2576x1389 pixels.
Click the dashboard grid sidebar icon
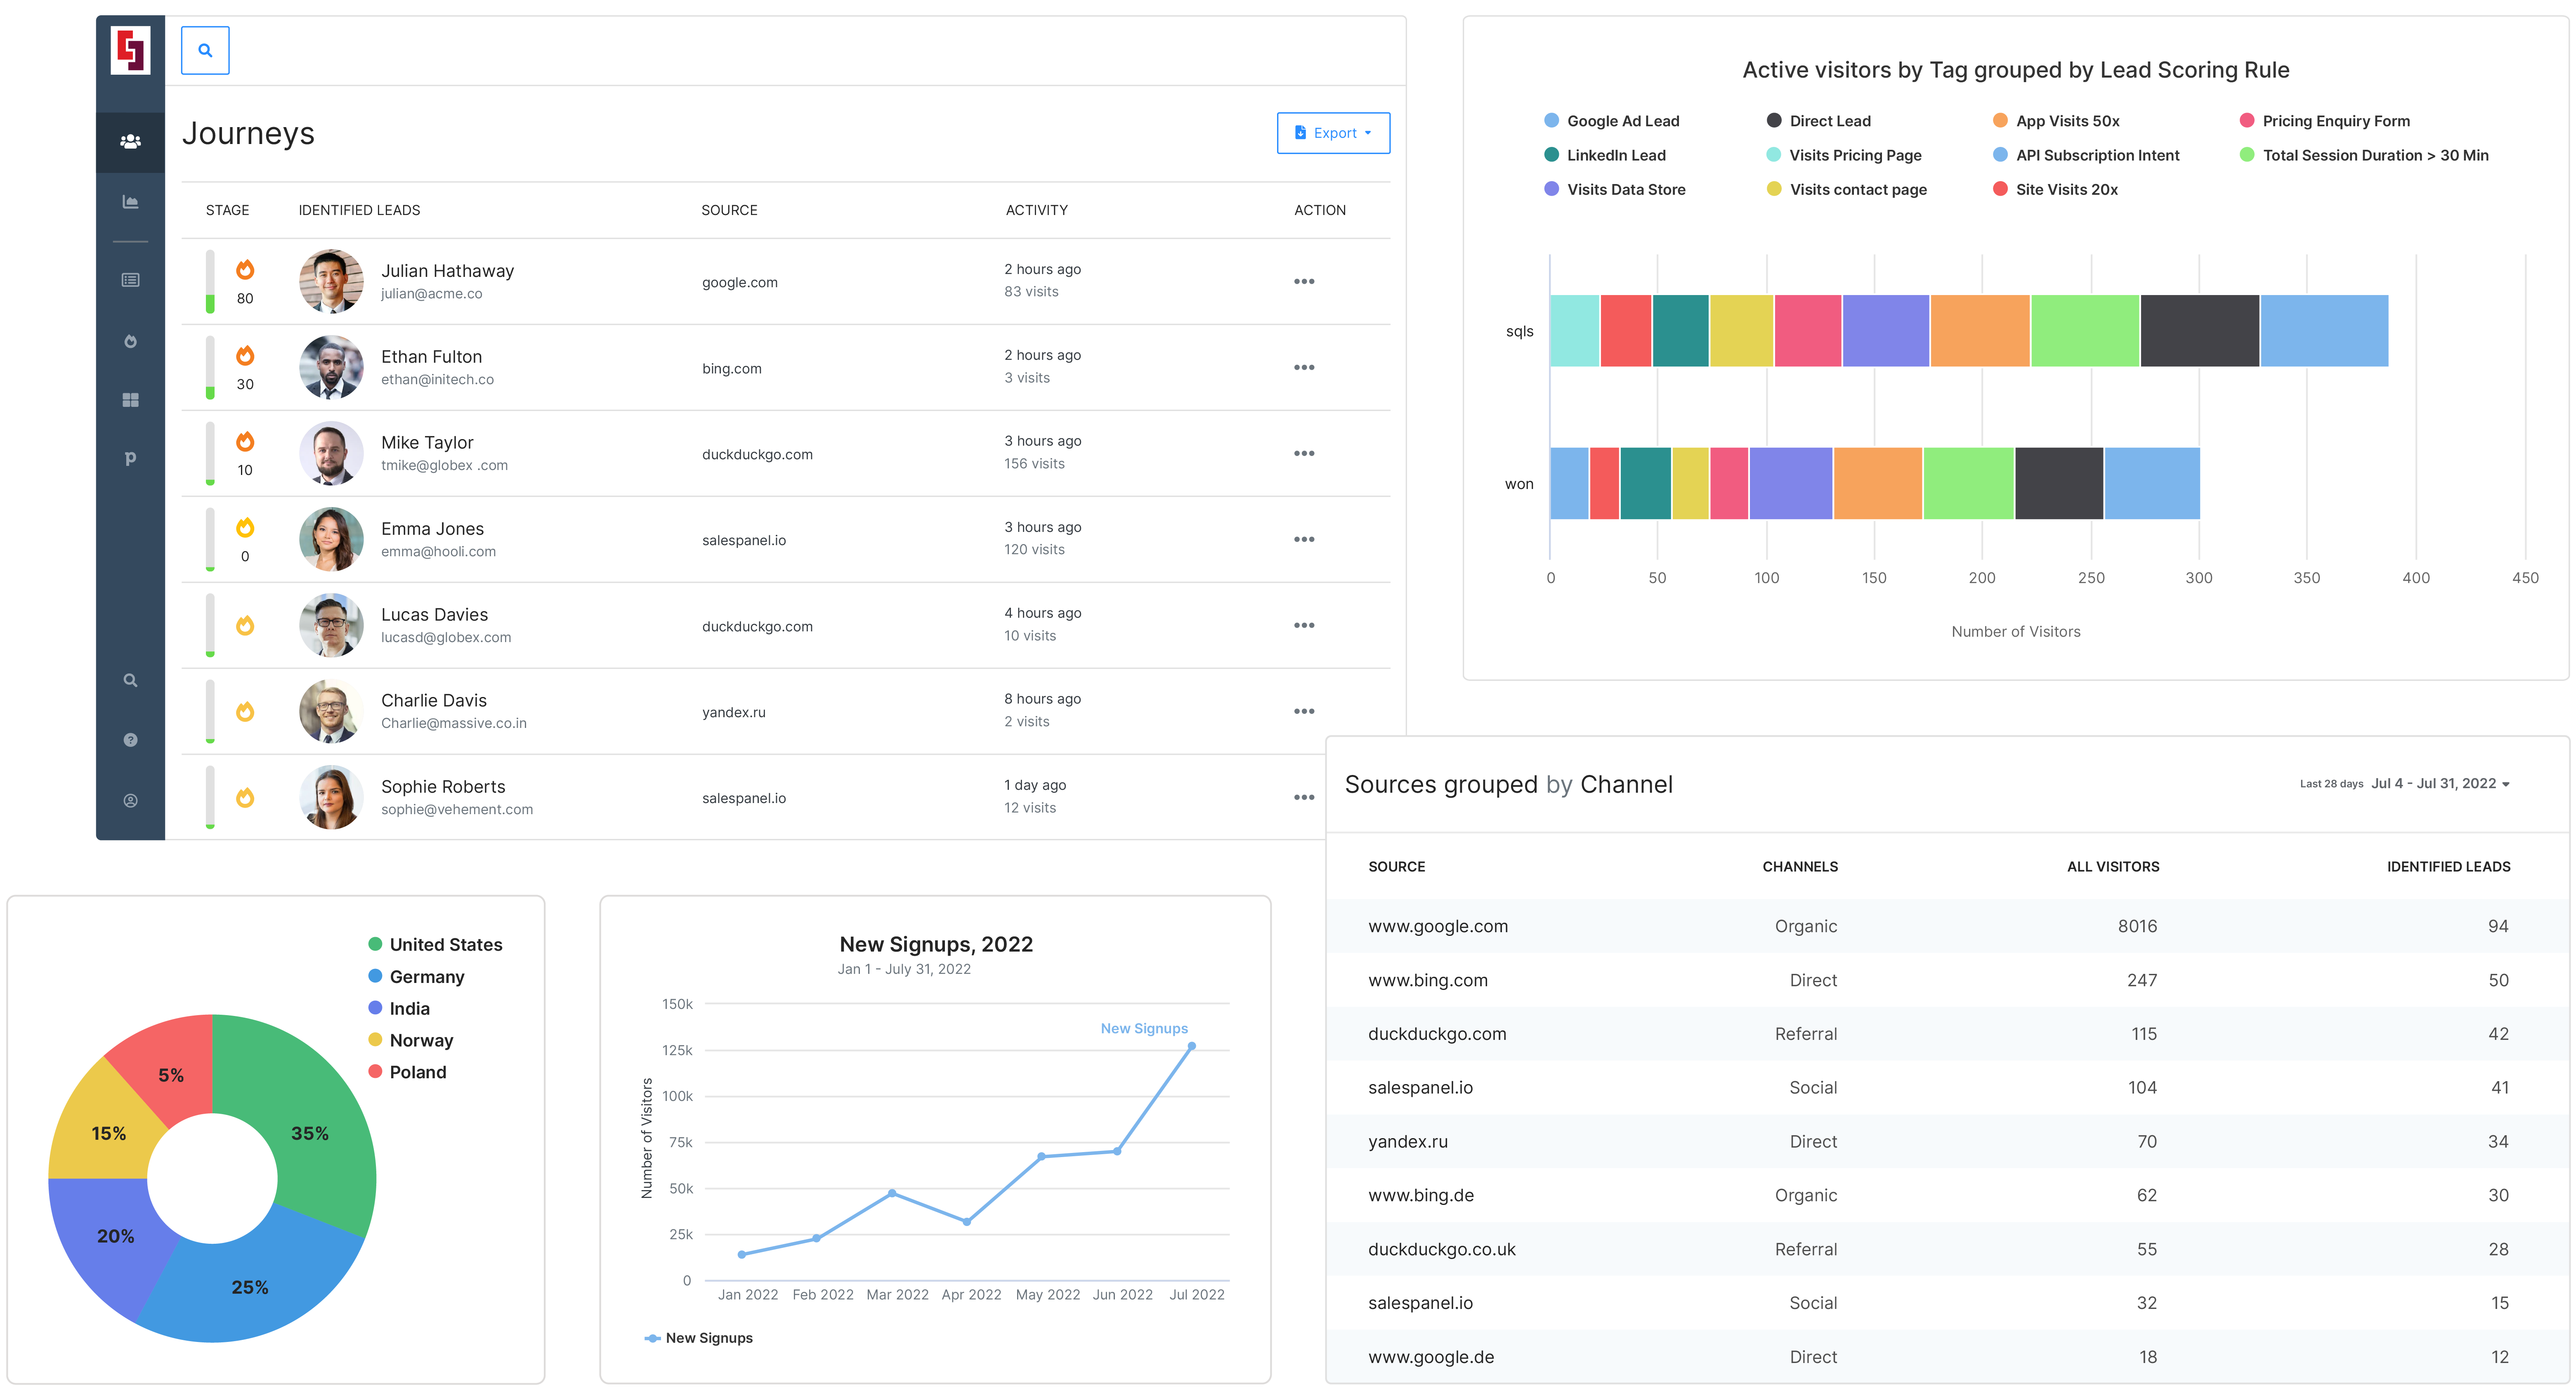(x=130, y=400)
